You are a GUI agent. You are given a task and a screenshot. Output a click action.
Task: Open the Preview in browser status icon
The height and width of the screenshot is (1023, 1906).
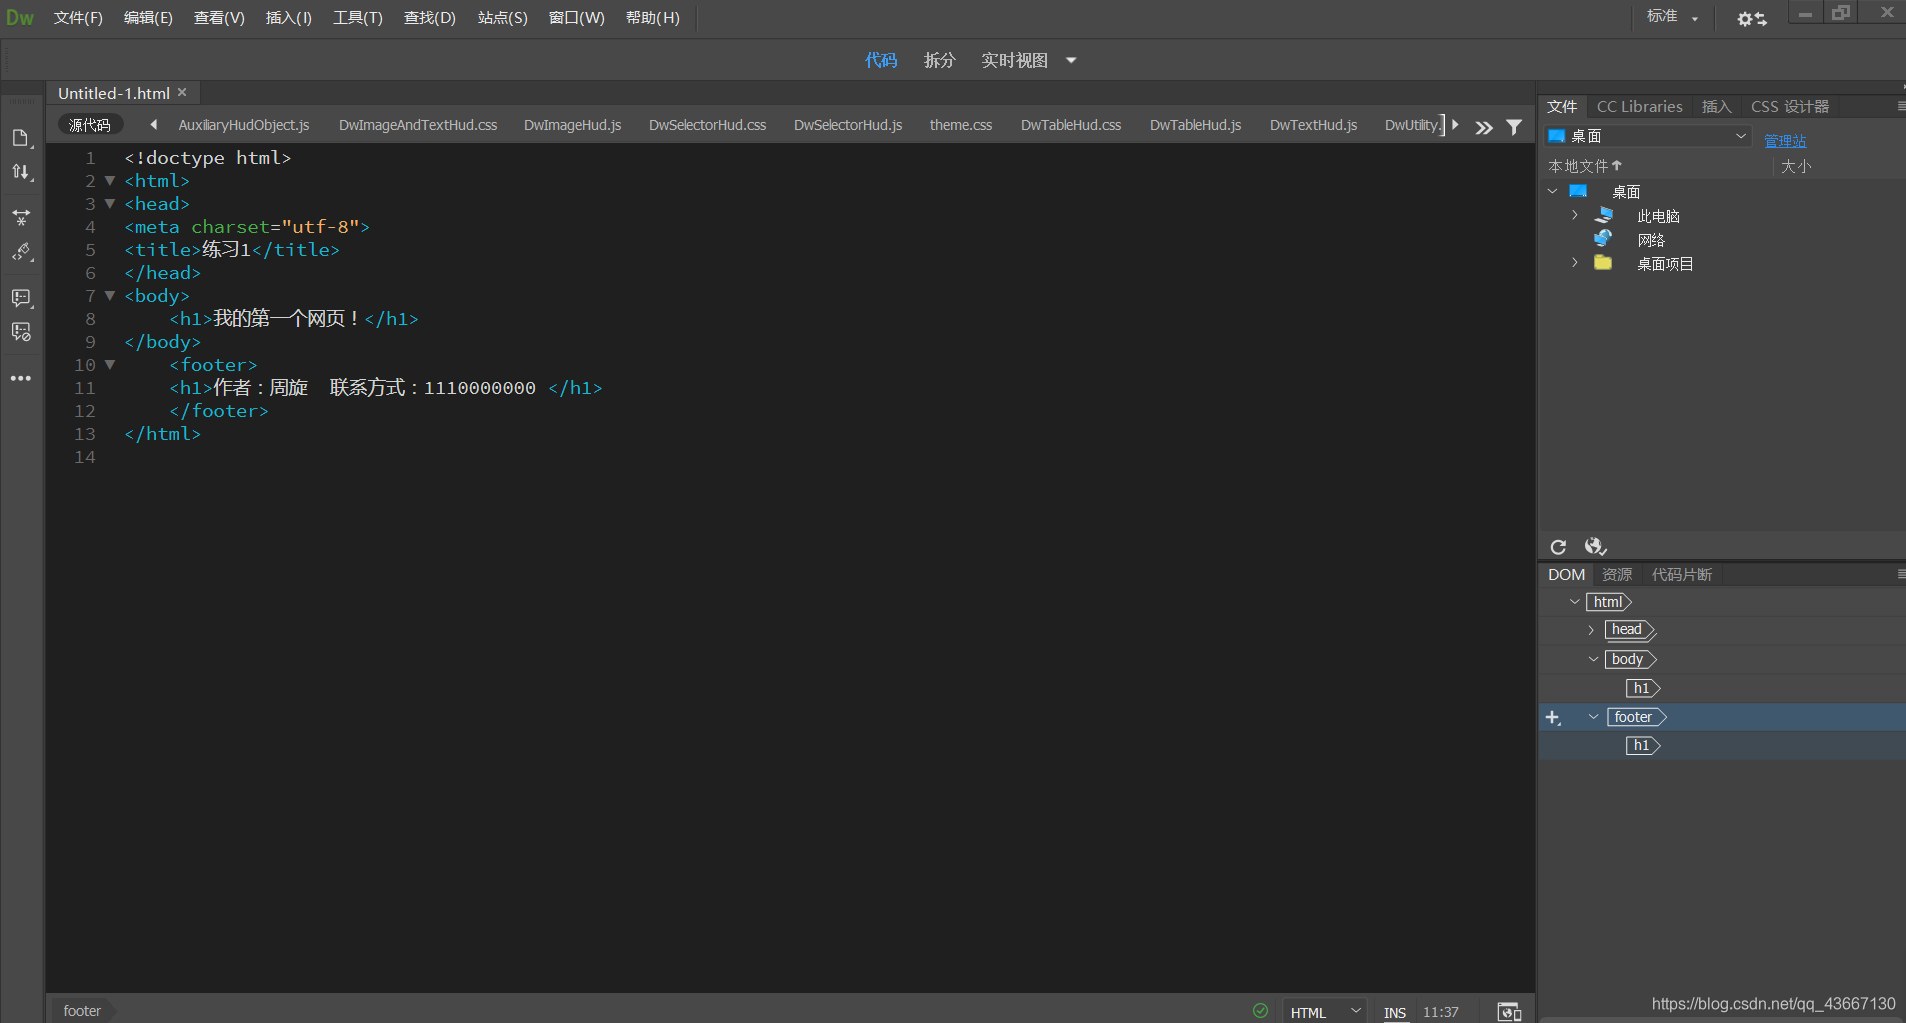point(1509,1012)
